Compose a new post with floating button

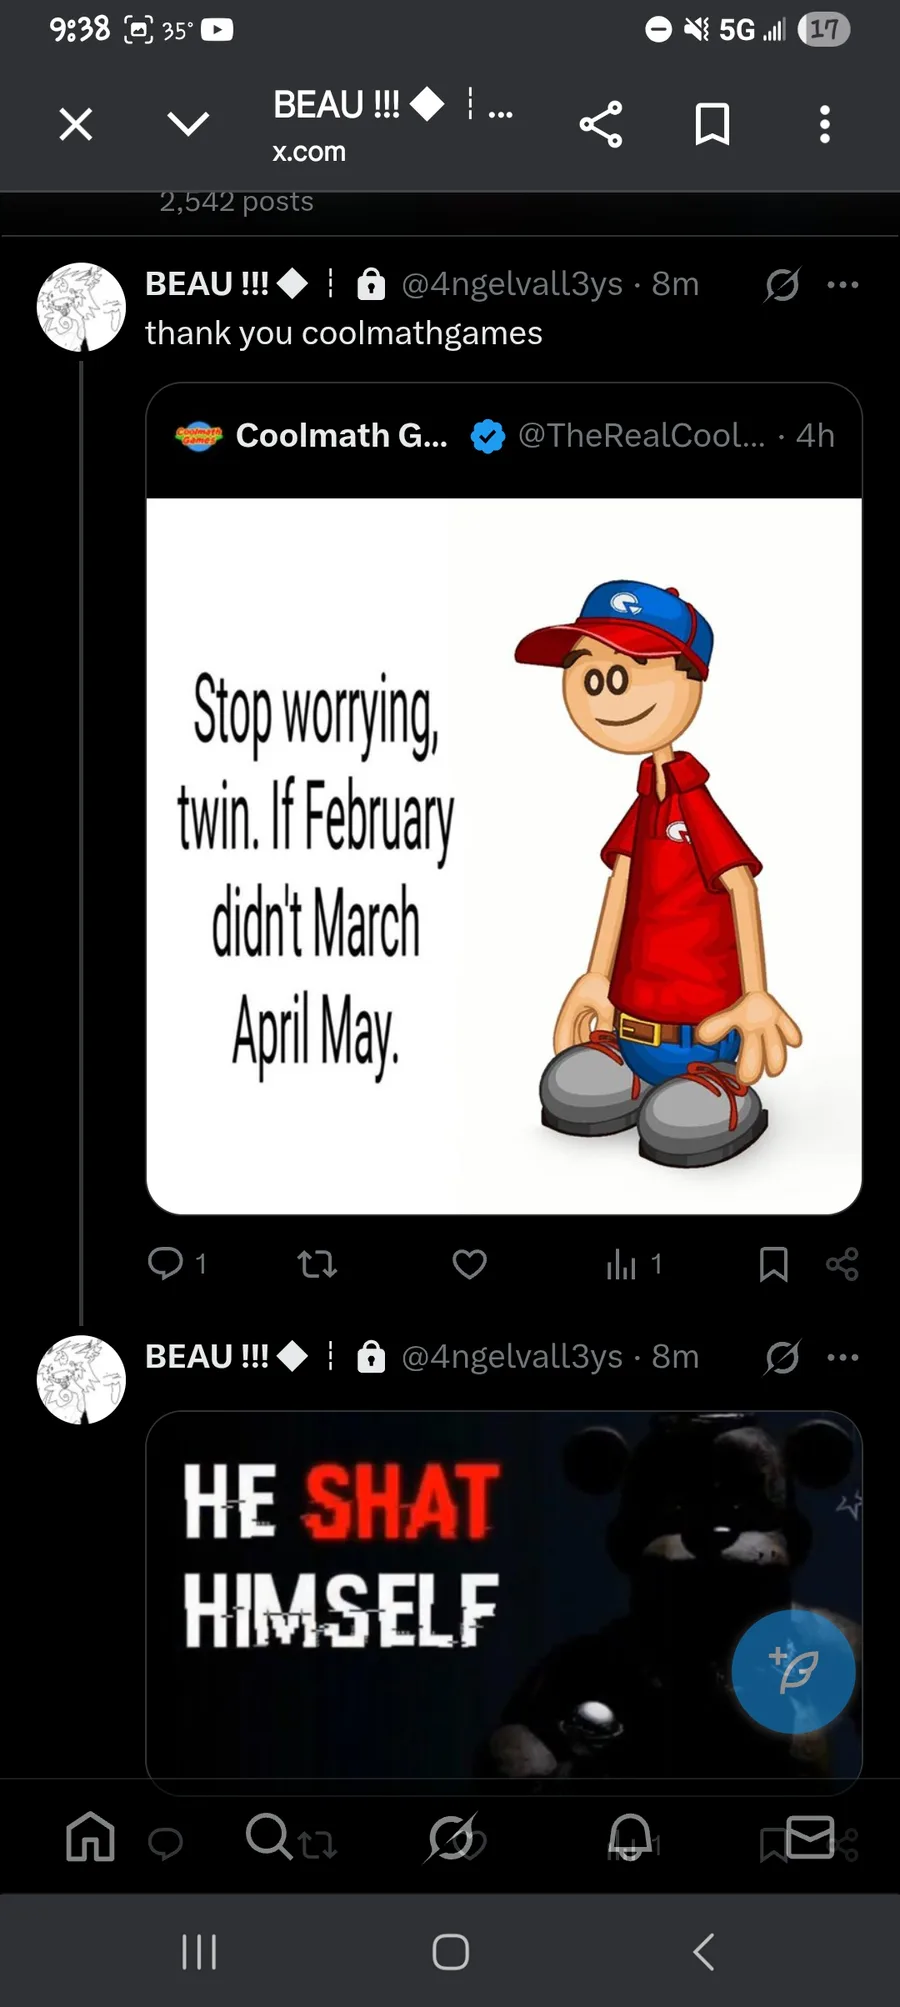[x=793, y=1671]
